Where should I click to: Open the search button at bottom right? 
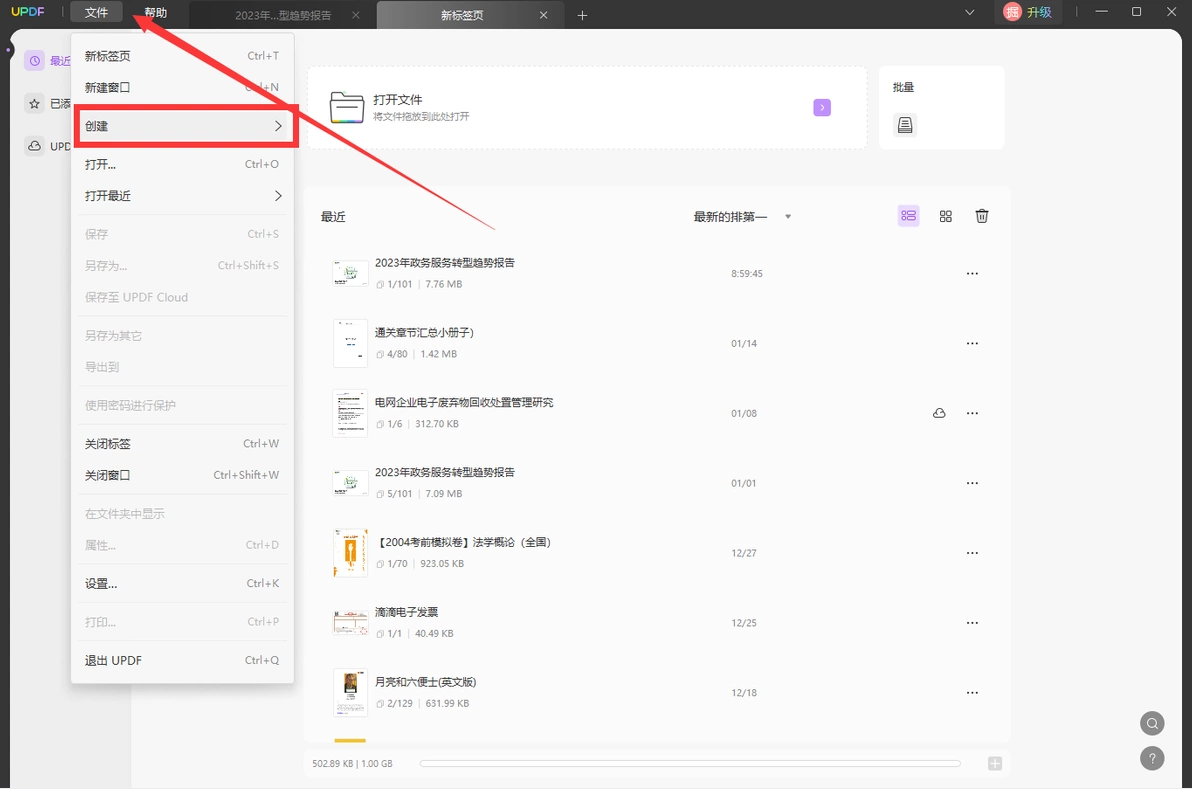(1152, 723)
